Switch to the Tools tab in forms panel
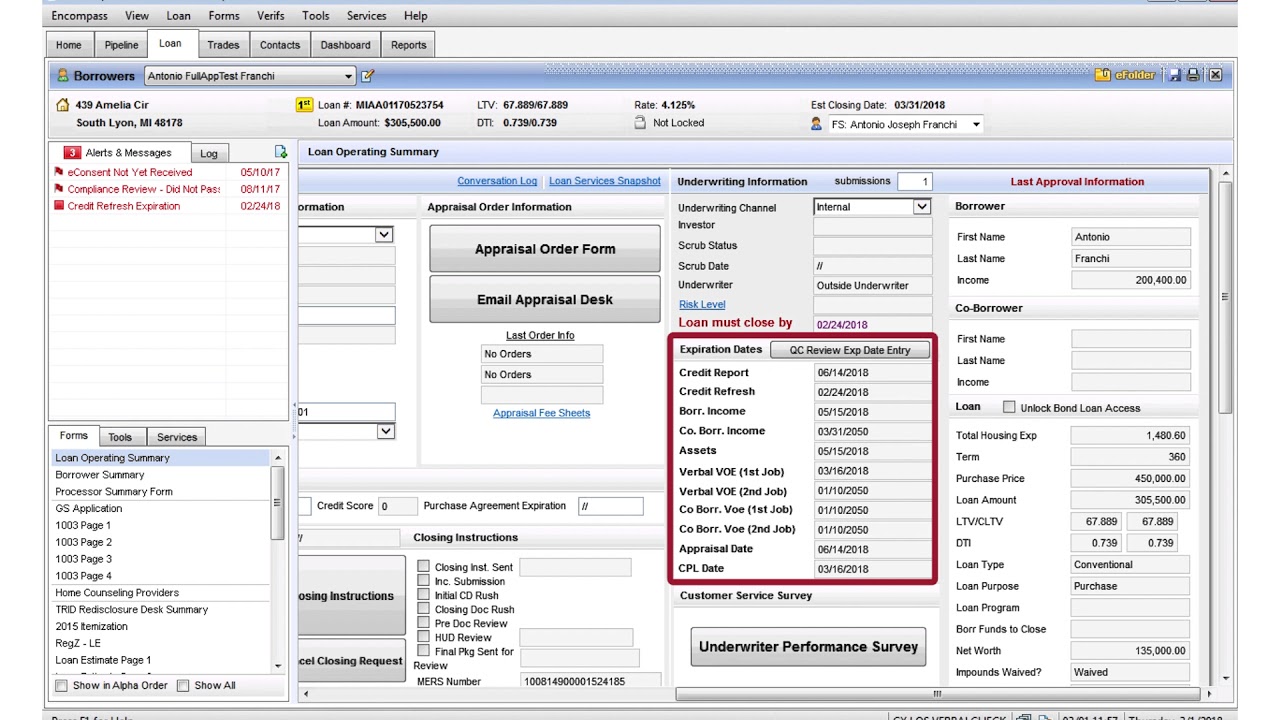Viewport: 1280px width, 720px height. point(120,437)
